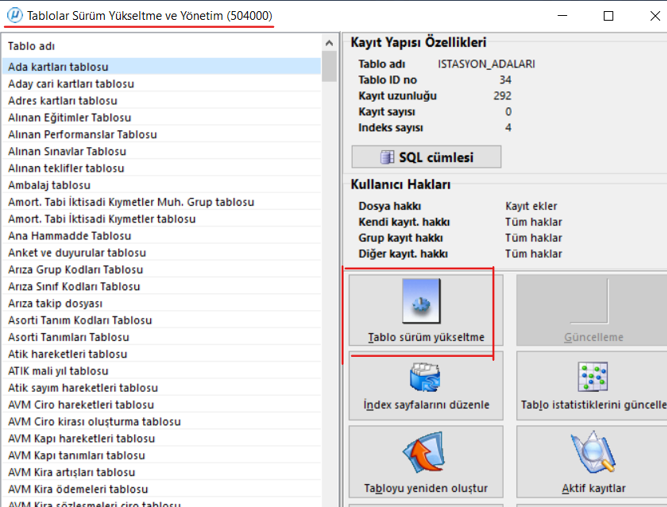Select AVM Kapı tanımları tablosu row

click(x=162, y=456)
